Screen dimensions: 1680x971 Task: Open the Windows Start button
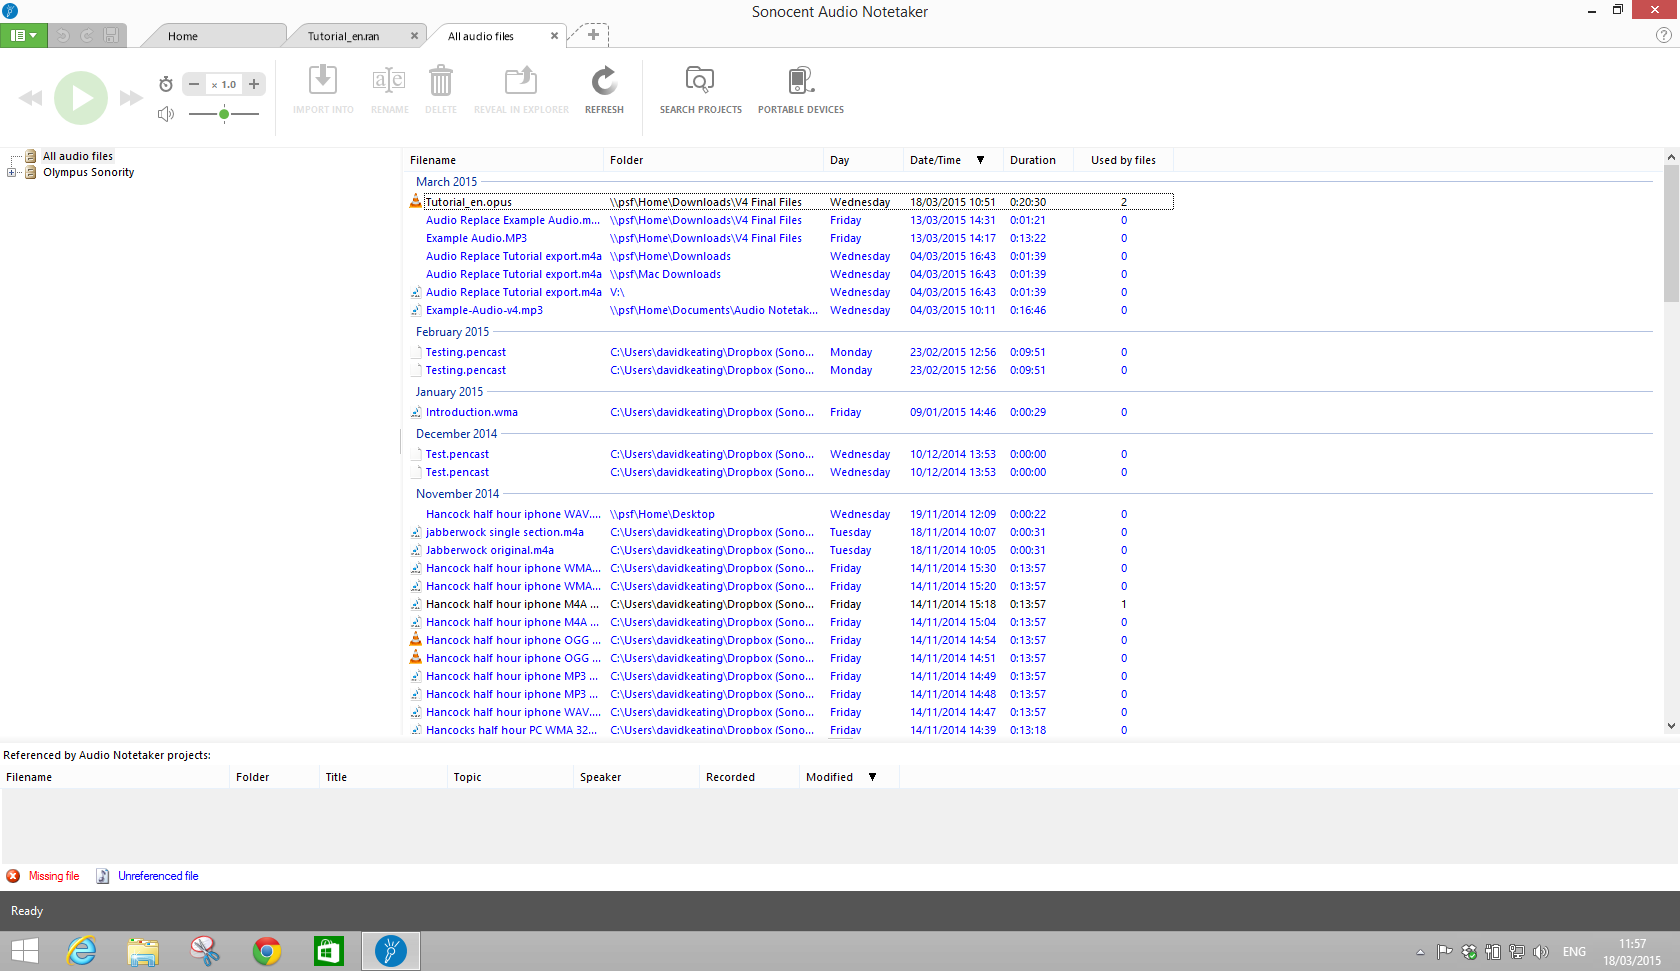[x=25, y=951]
